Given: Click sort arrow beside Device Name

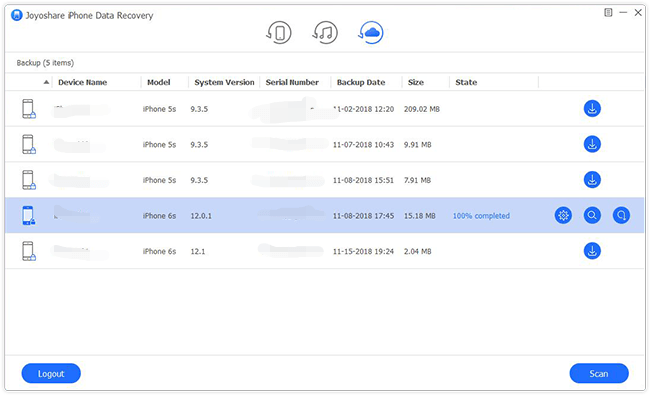Looking at the screenshot, I should (x=46, y=82).
